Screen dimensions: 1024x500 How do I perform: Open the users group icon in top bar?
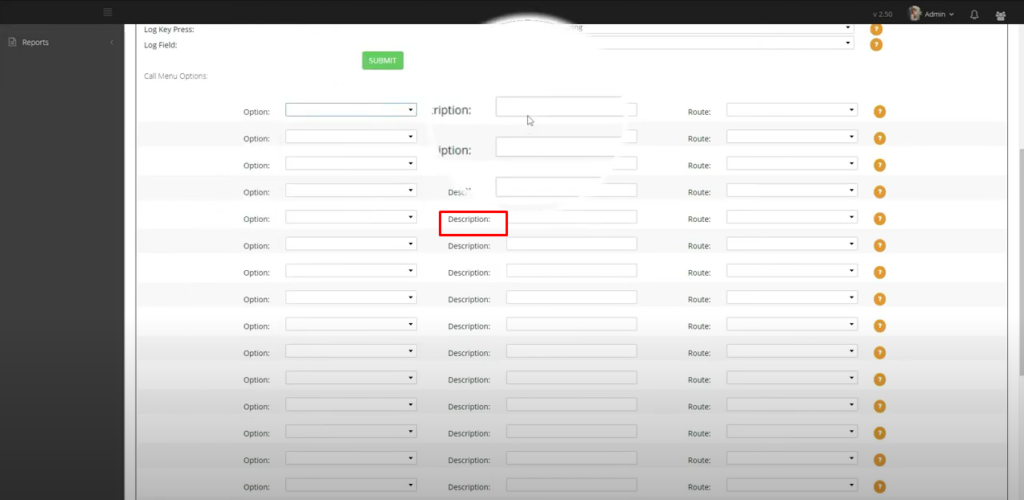[x=1000, y=15]
